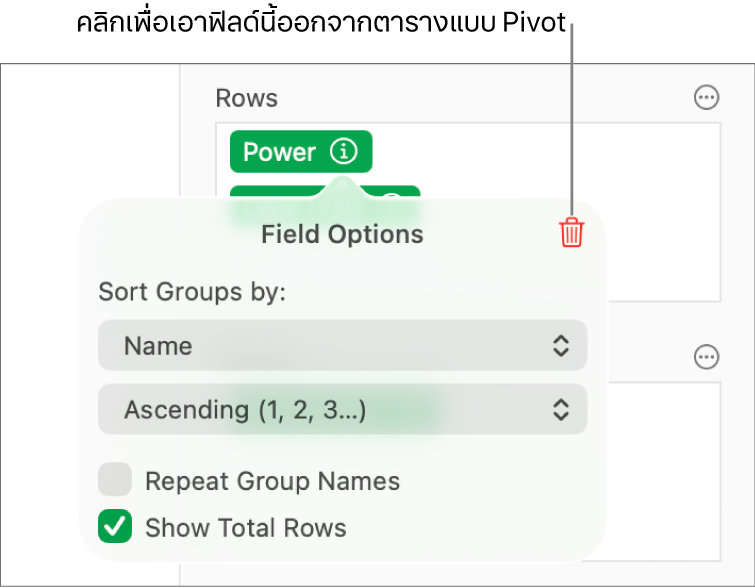Click the Repeat Group Names label text
The image size is (755, 588).
[x=272, y=481]
